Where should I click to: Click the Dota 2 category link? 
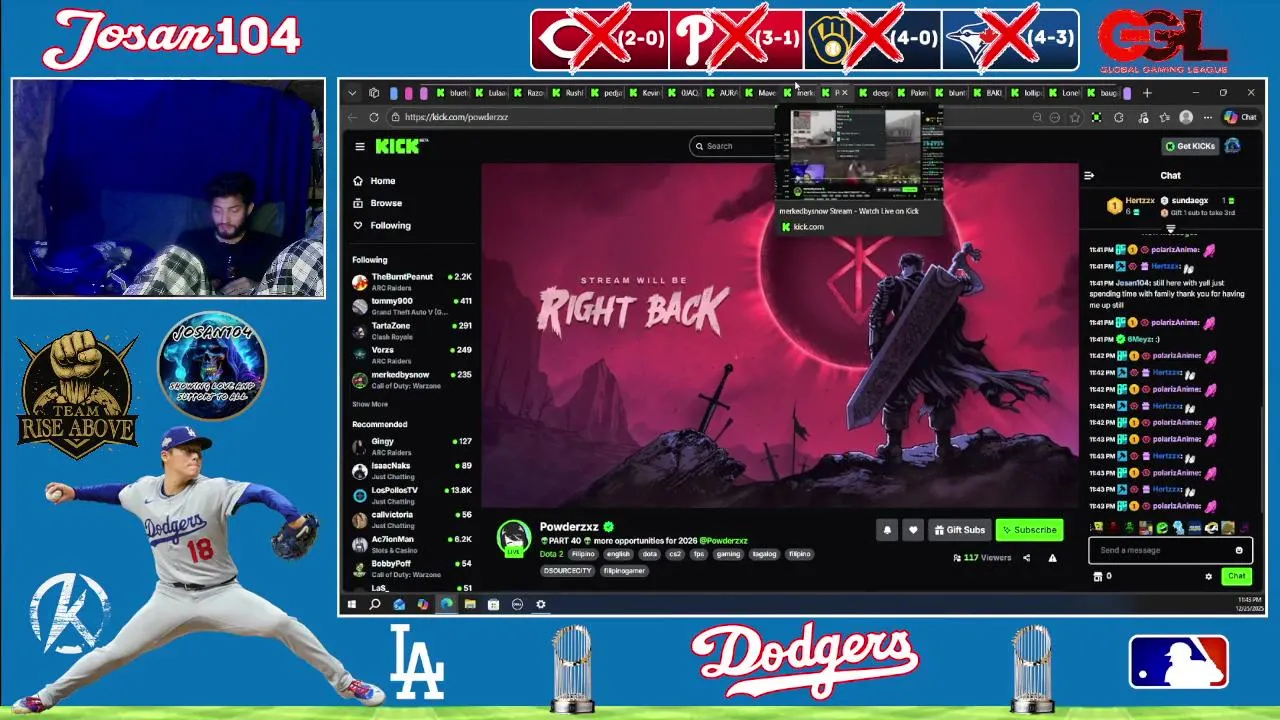tap(551, 553)
